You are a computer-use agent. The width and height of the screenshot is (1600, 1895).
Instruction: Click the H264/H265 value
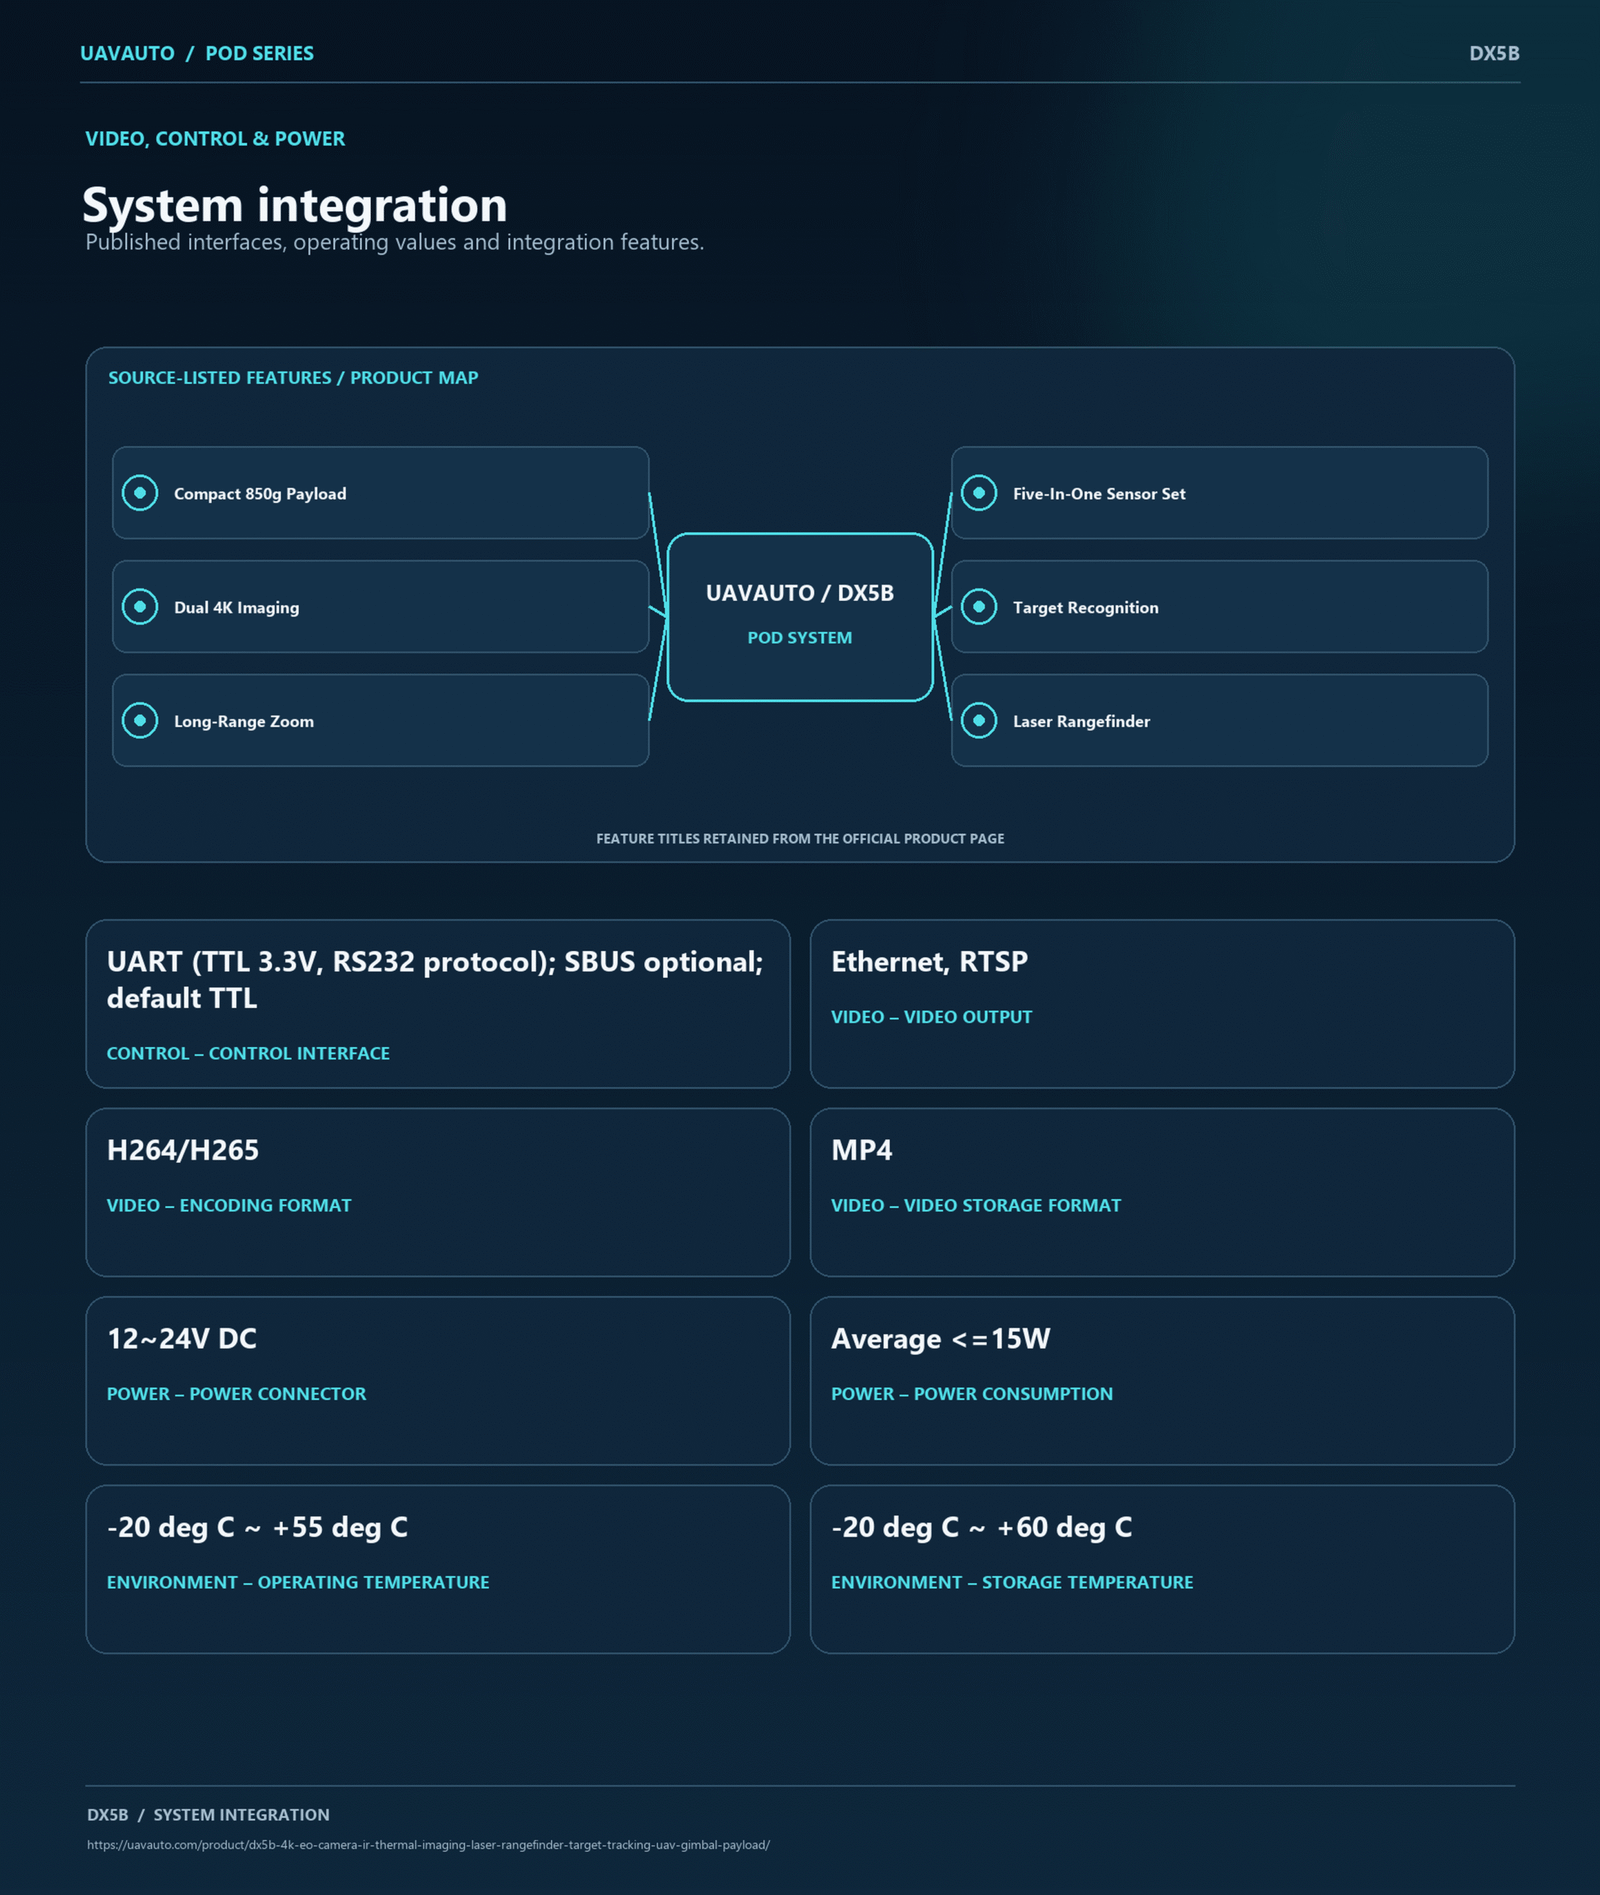[x=183, y=1151]
